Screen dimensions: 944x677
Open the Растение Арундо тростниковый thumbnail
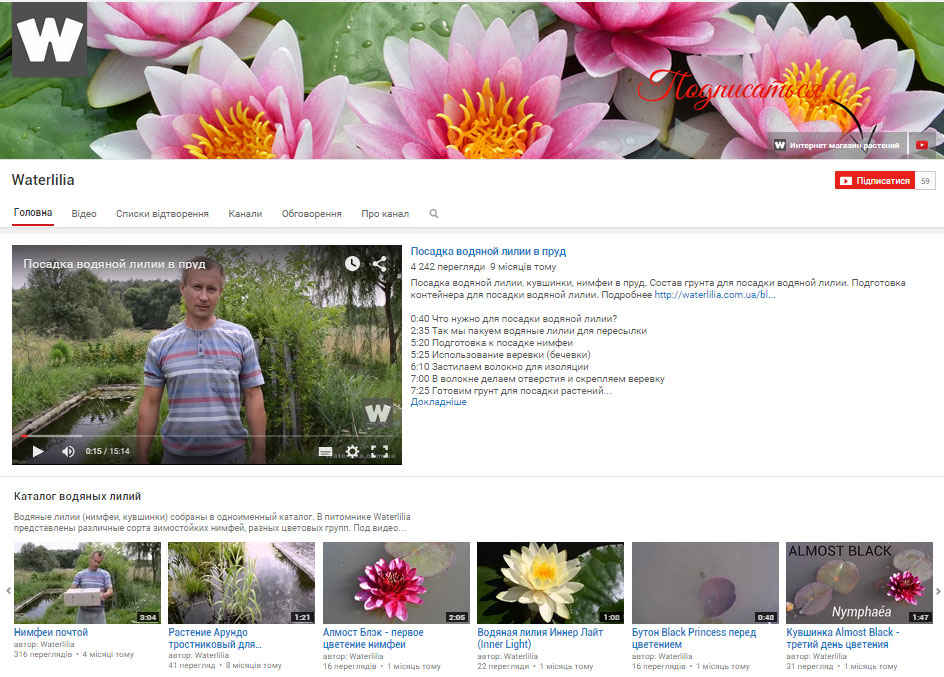coord(241,583)
